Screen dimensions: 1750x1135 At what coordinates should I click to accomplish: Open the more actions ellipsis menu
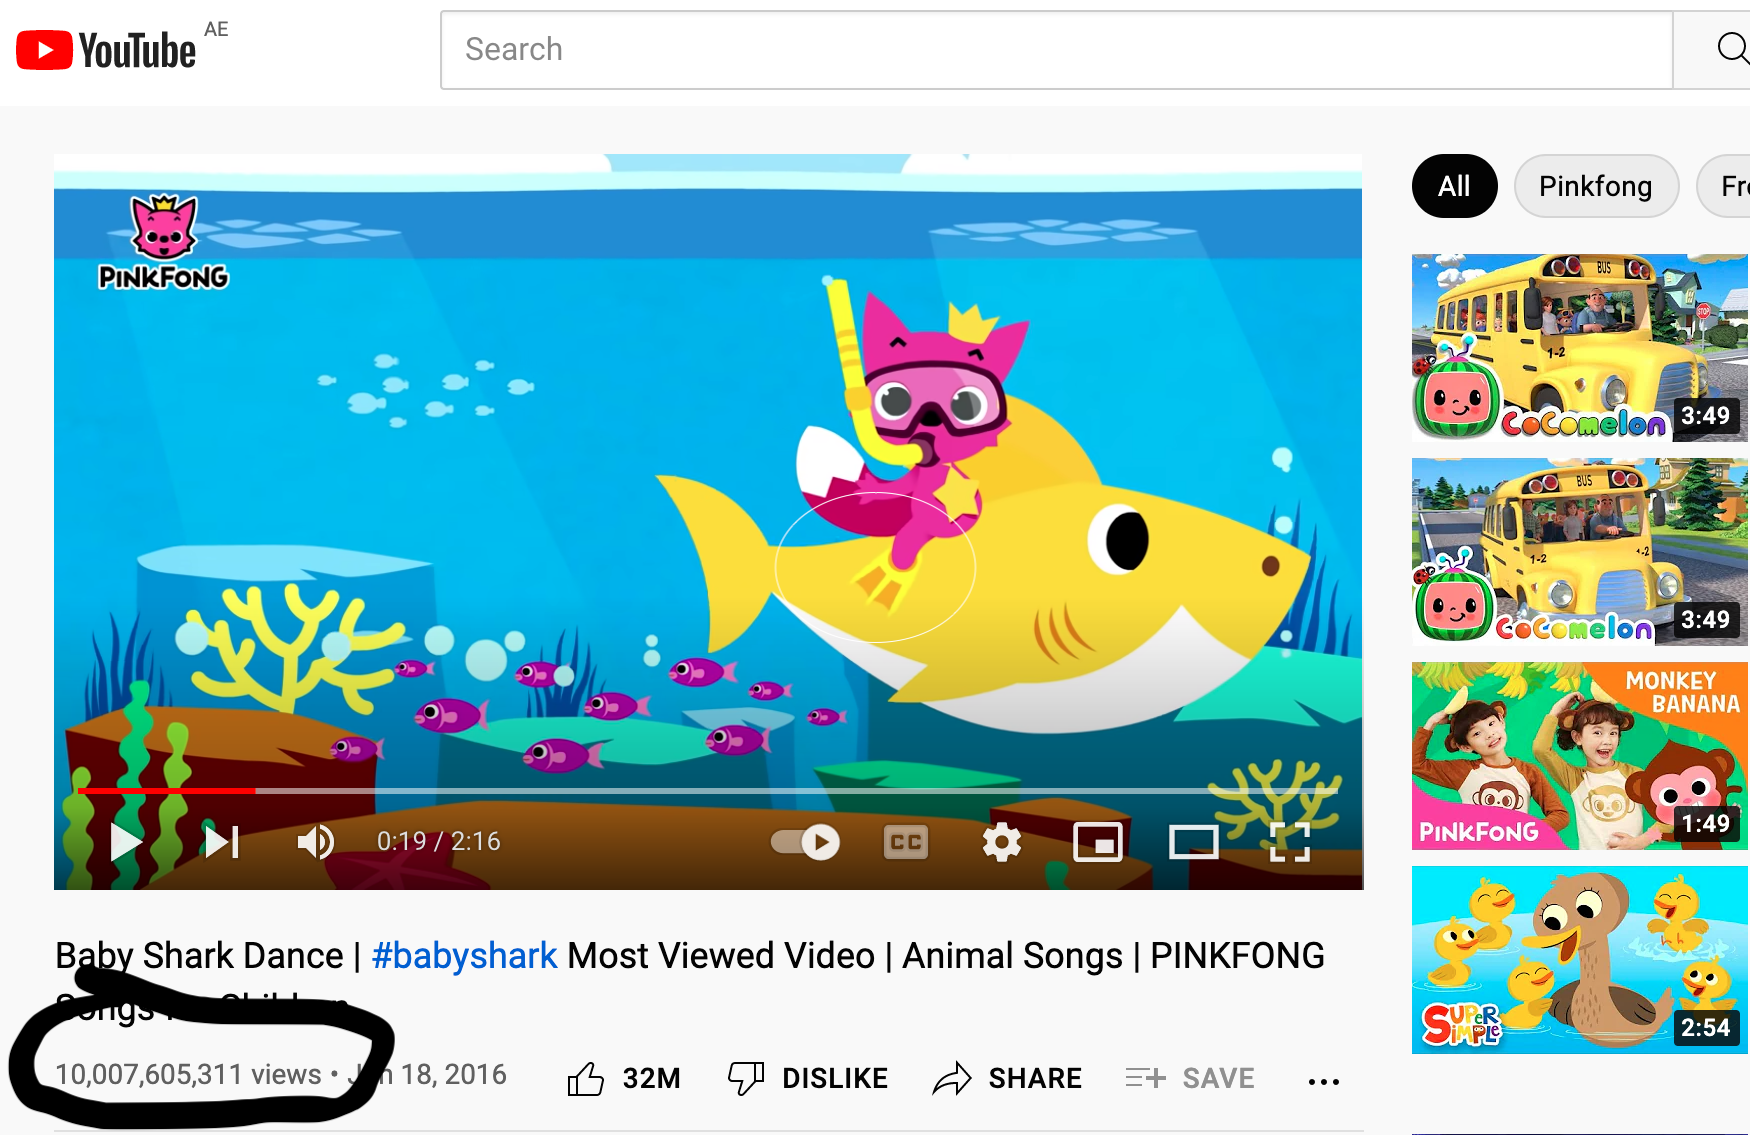coord(1324,1081)
